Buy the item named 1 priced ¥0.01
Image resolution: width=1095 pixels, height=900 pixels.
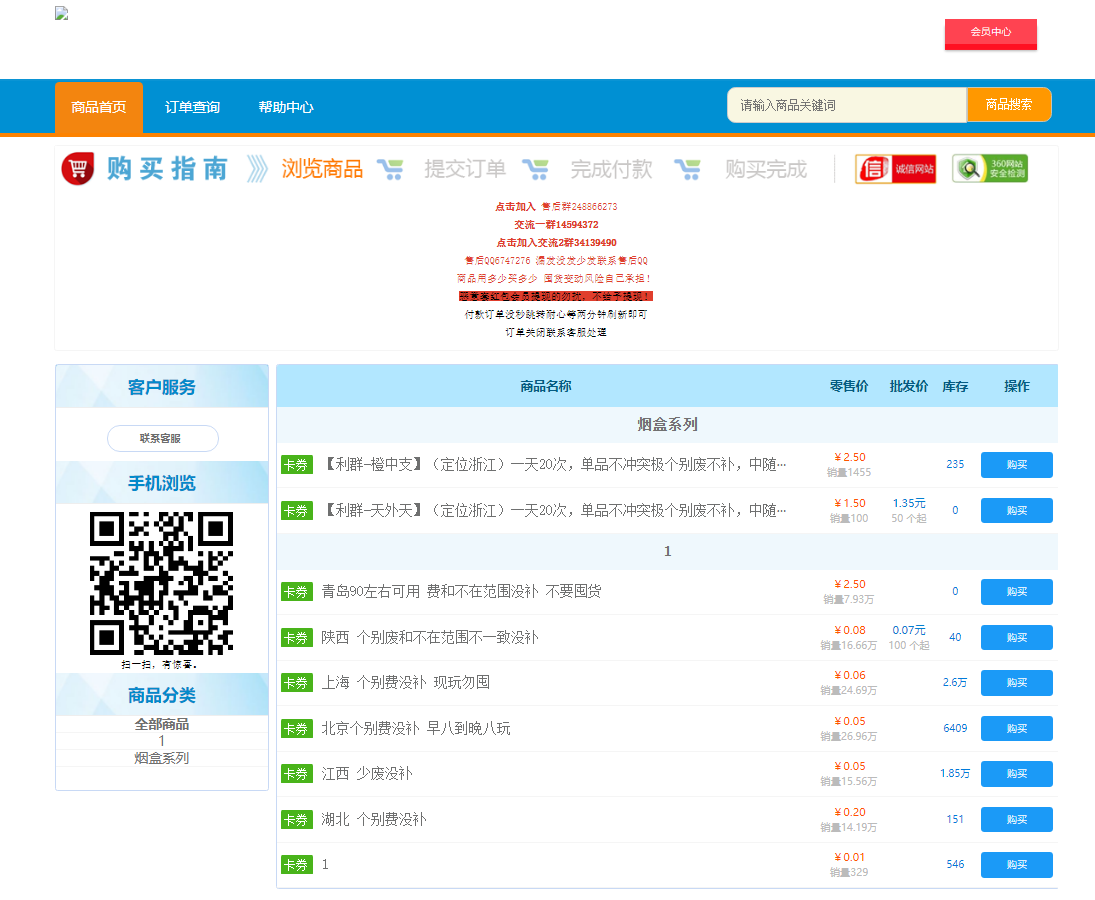coord(1017,864)
